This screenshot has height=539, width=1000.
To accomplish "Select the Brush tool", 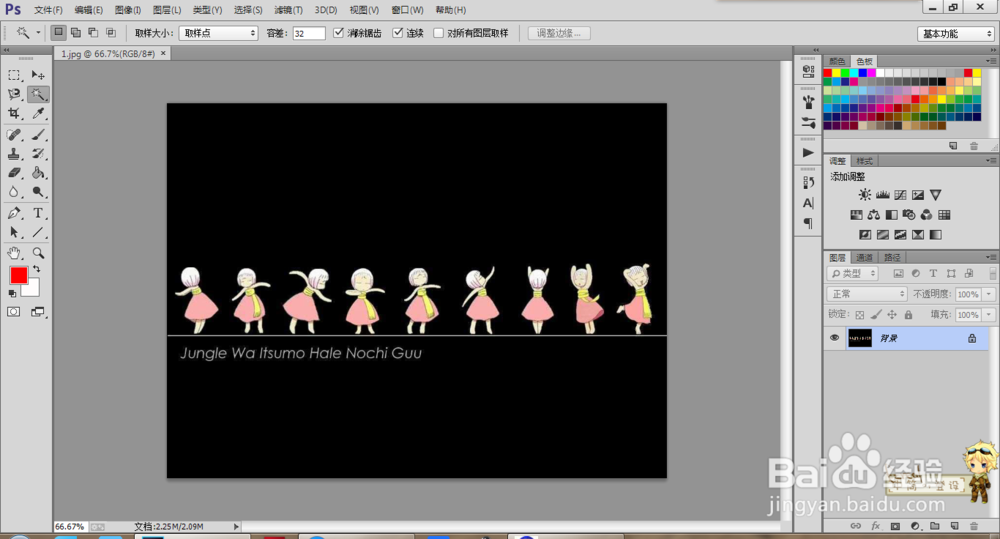I will 38,135.
